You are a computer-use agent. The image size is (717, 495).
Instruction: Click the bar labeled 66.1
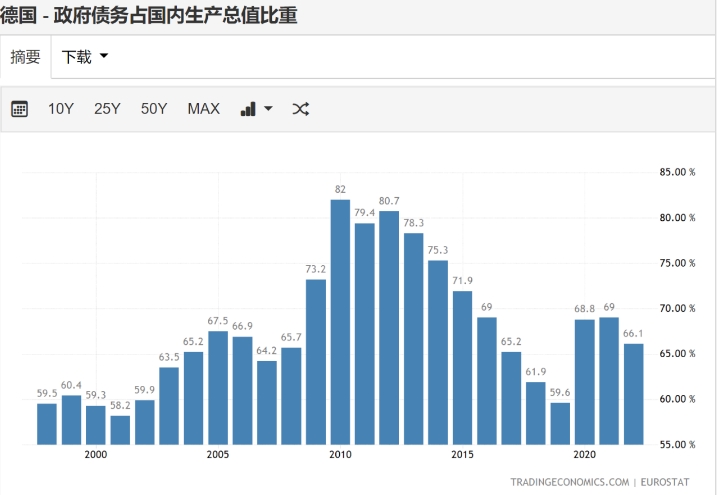(633, 394)
